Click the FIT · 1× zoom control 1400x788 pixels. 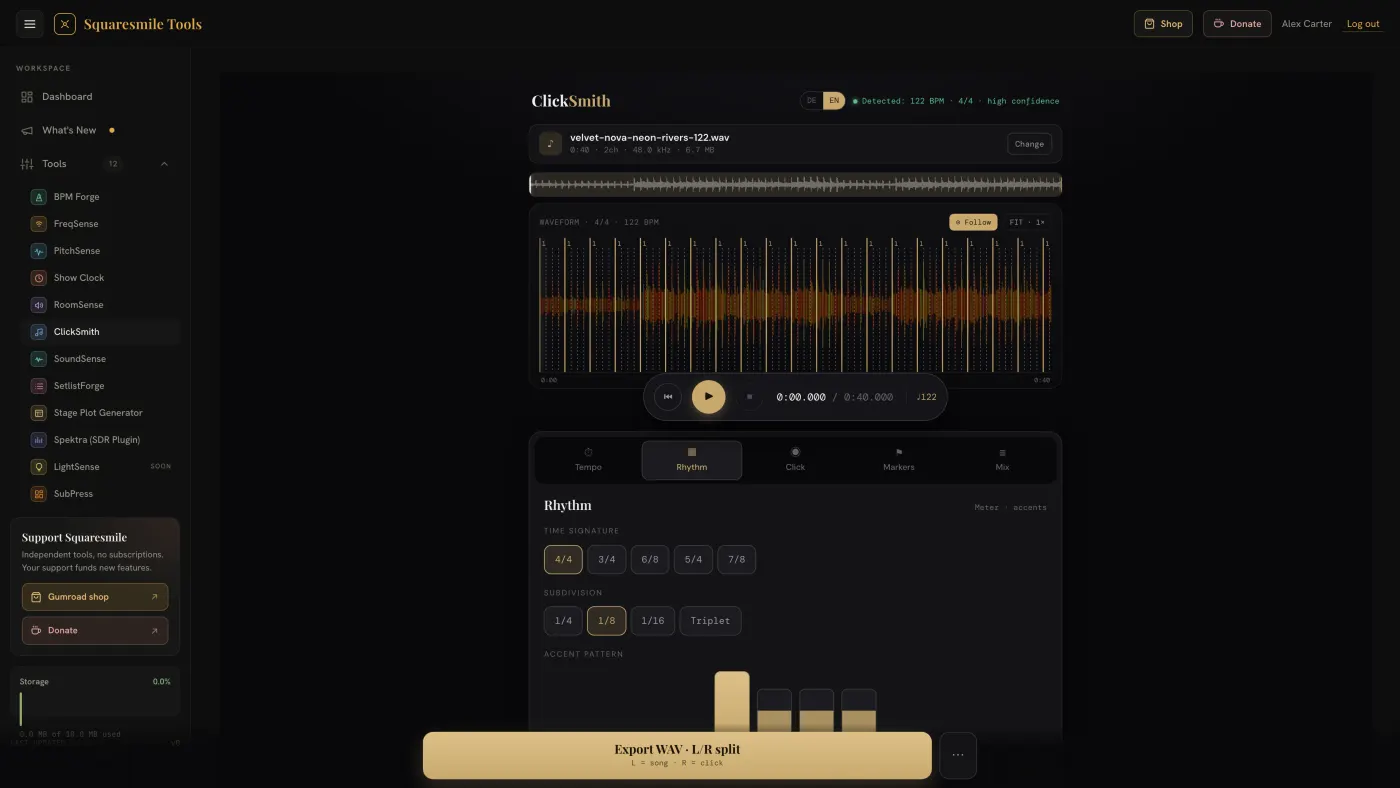tap(1027, 222)
